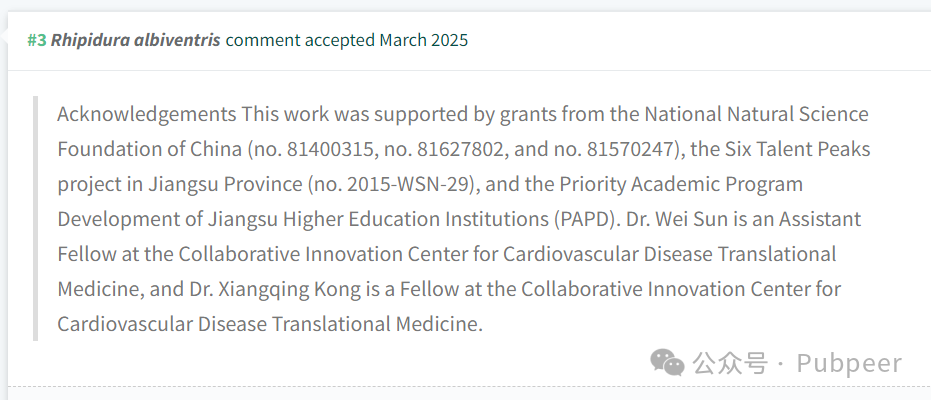Click grant number 81627802

(461, 149)
